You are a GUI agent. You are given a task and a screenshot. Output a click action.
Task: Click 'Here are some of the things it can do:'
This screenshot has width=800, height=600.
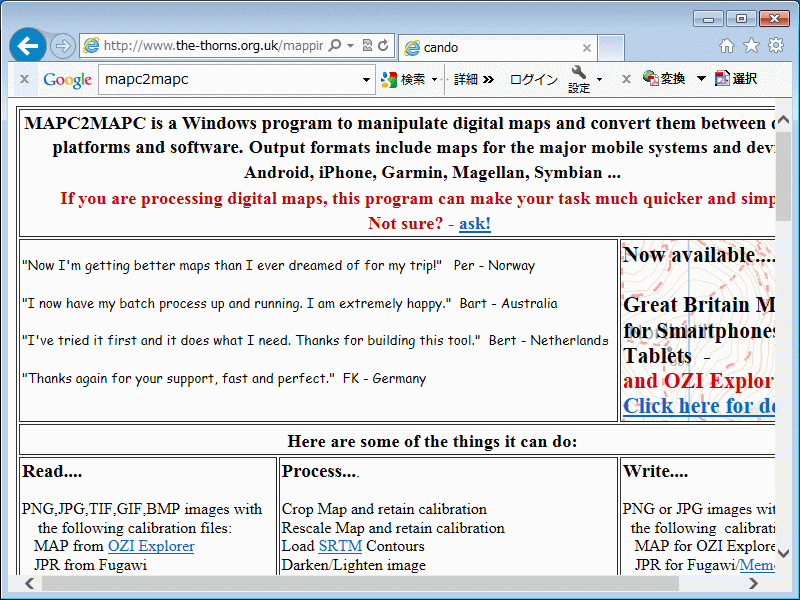[432, 441]
